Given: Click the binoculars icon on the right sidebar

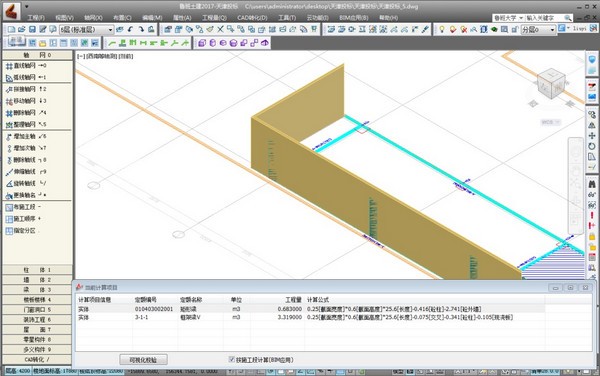Looking at the screenshot, I should tap(592, 184).
